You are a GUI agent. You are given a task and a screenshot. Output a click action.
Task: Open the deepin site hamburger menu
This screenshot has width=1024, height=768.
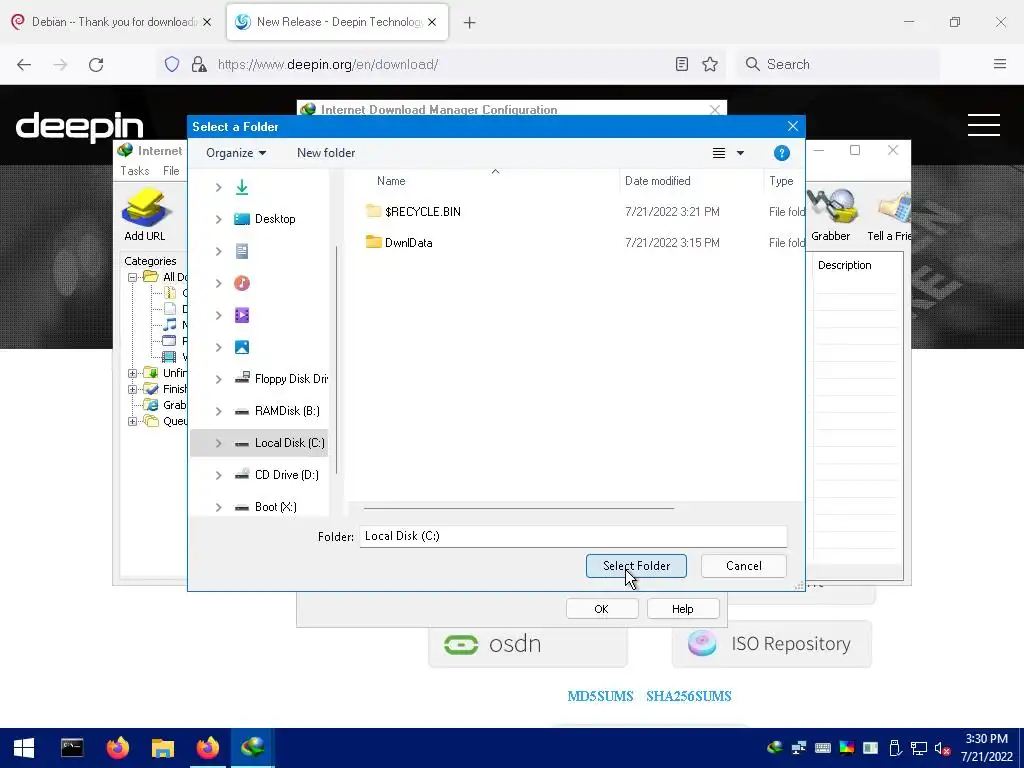point(984,125)
